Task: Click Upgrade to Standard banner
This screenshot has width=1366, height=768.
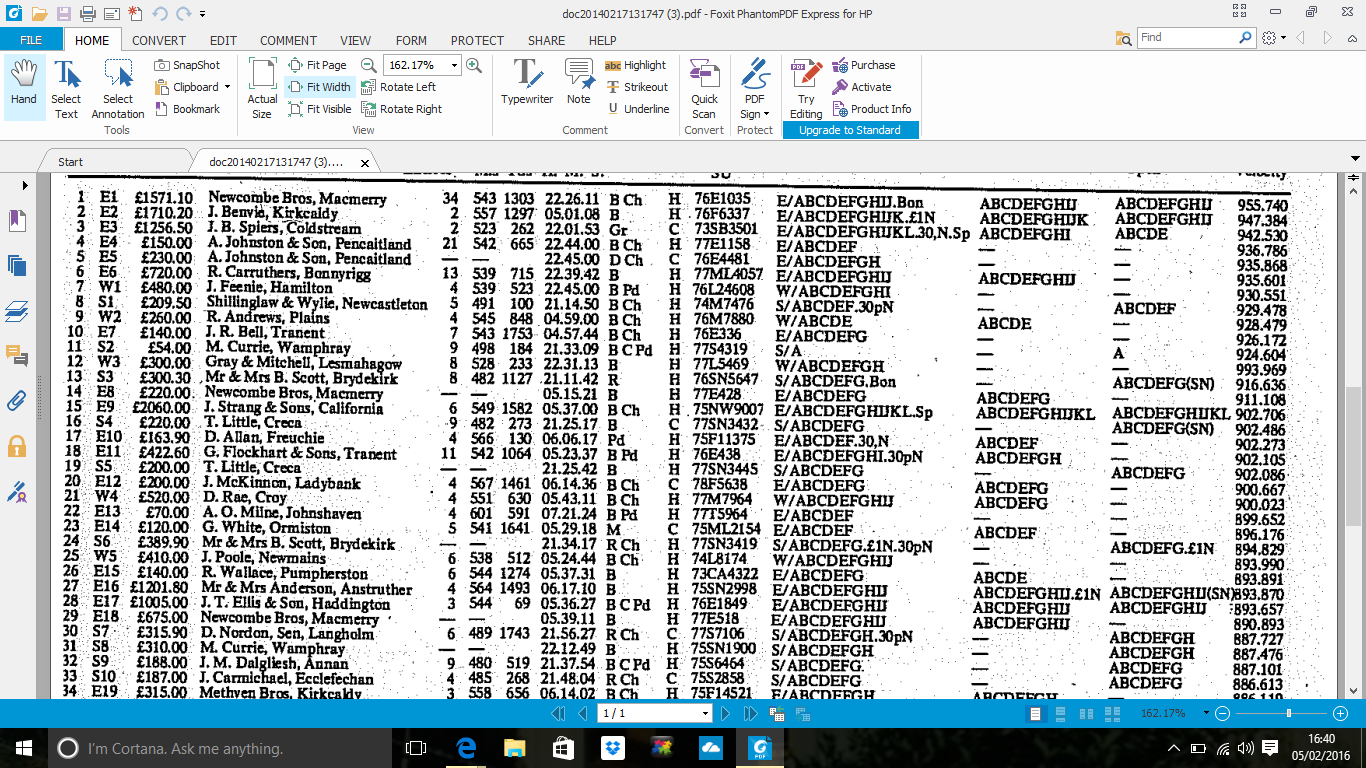Action: pos(850,130)
